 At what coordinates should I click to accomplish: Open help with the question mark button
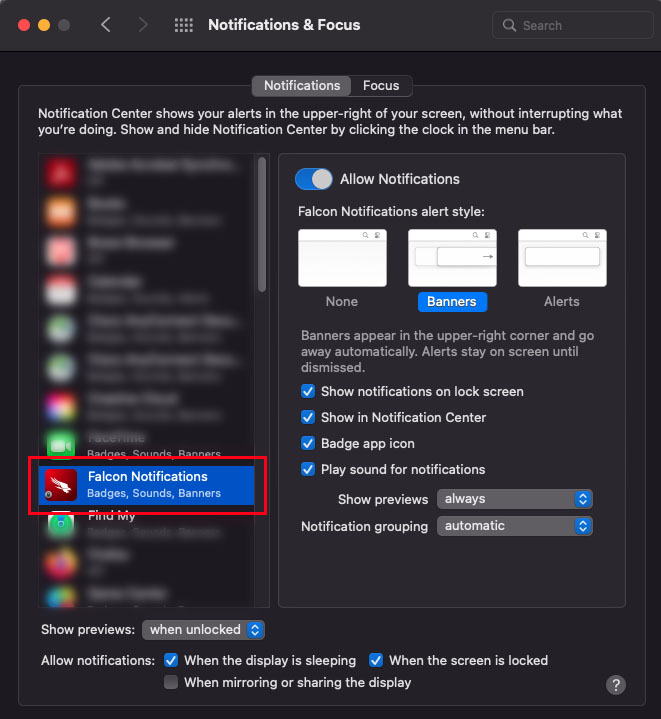(616, 685)
